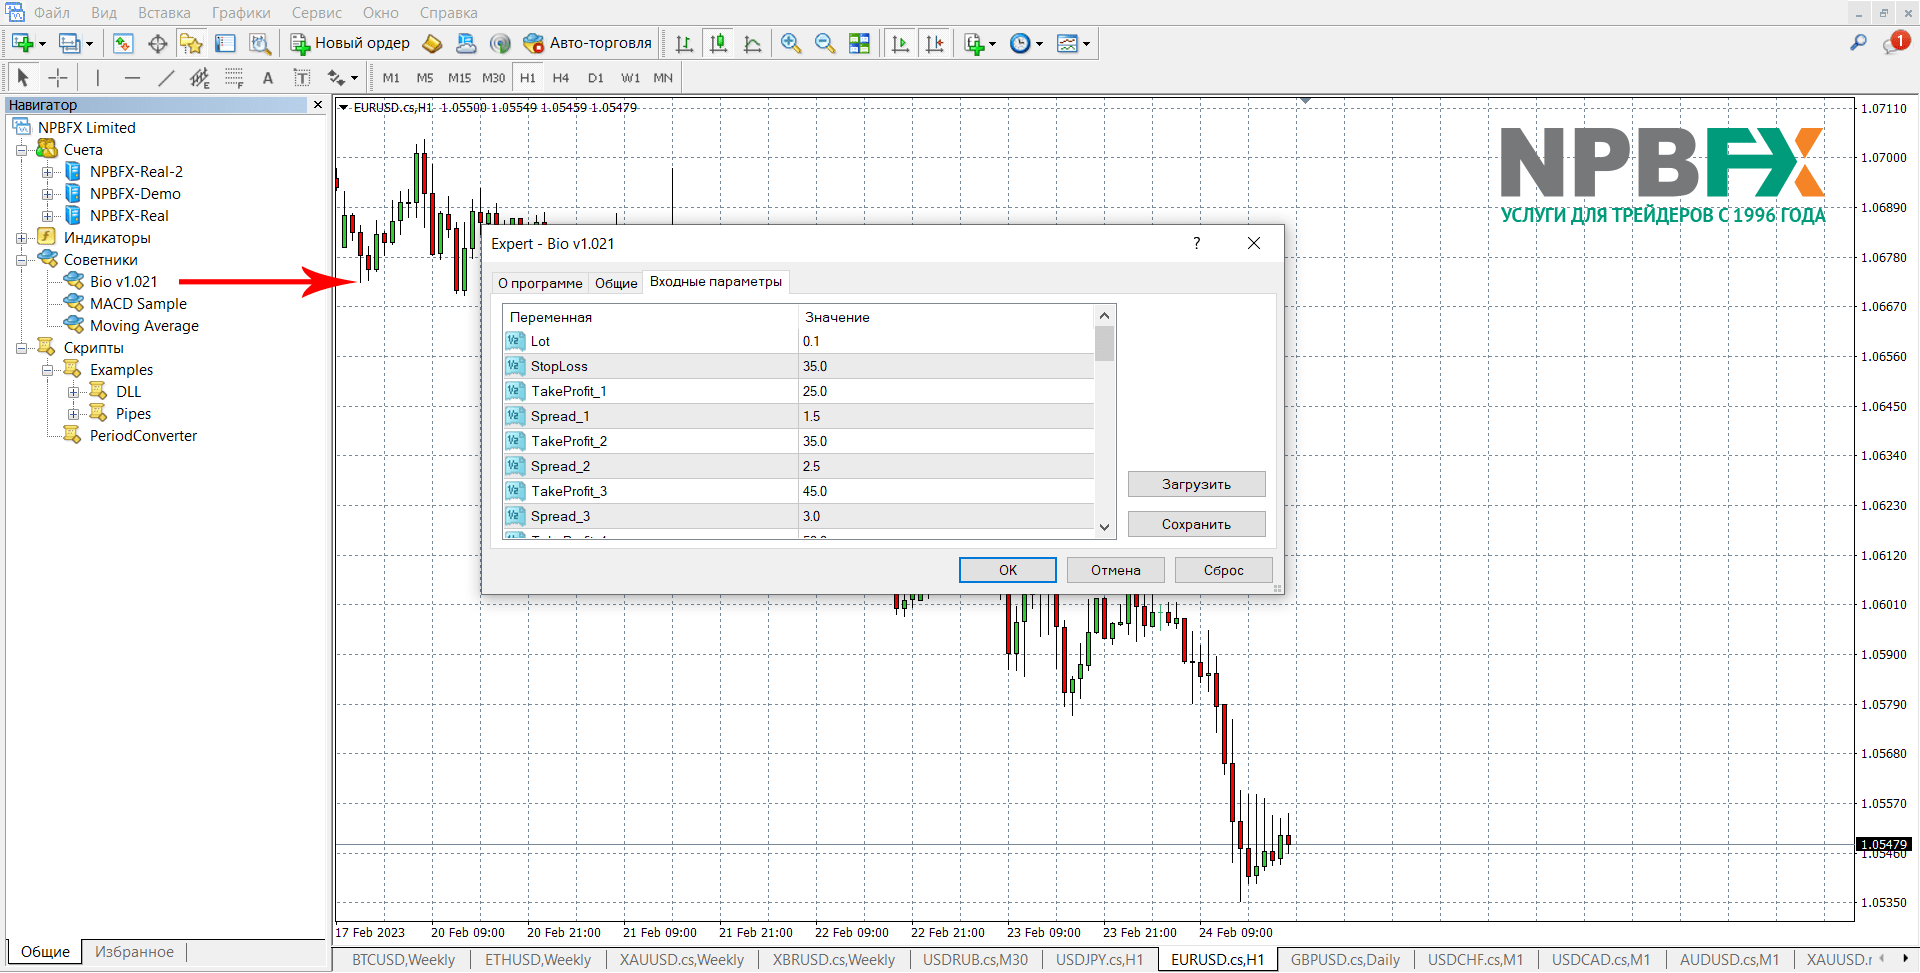The height and width of the screenshot is (973, 1920).
Task: Toggle the Navigator folder-star icon
Action: (x=191, y=43)
